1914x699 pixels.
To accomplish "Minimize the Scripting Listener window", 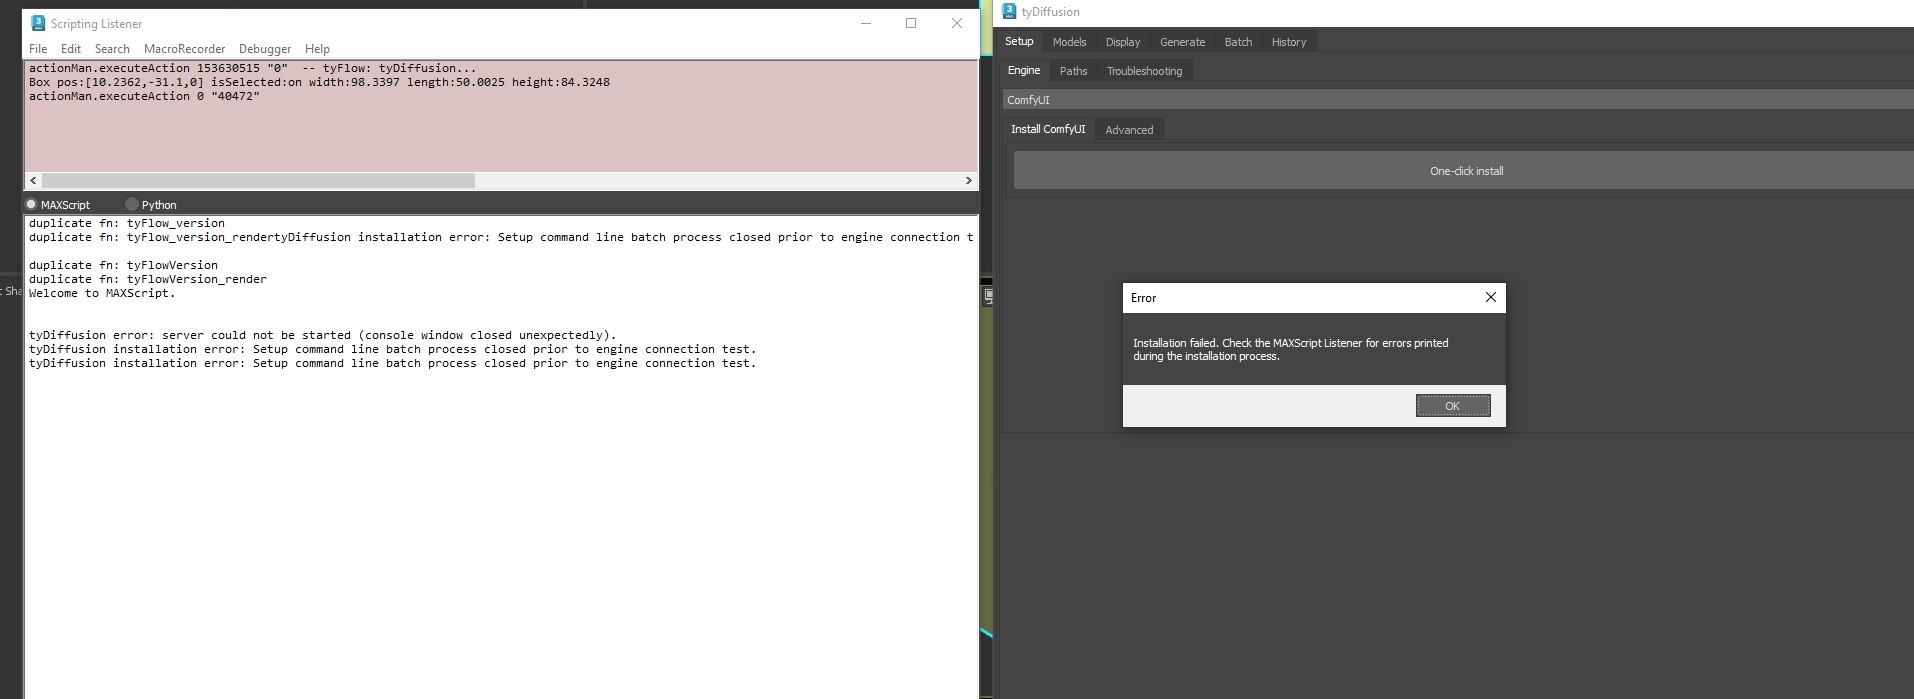I will 866,23.
